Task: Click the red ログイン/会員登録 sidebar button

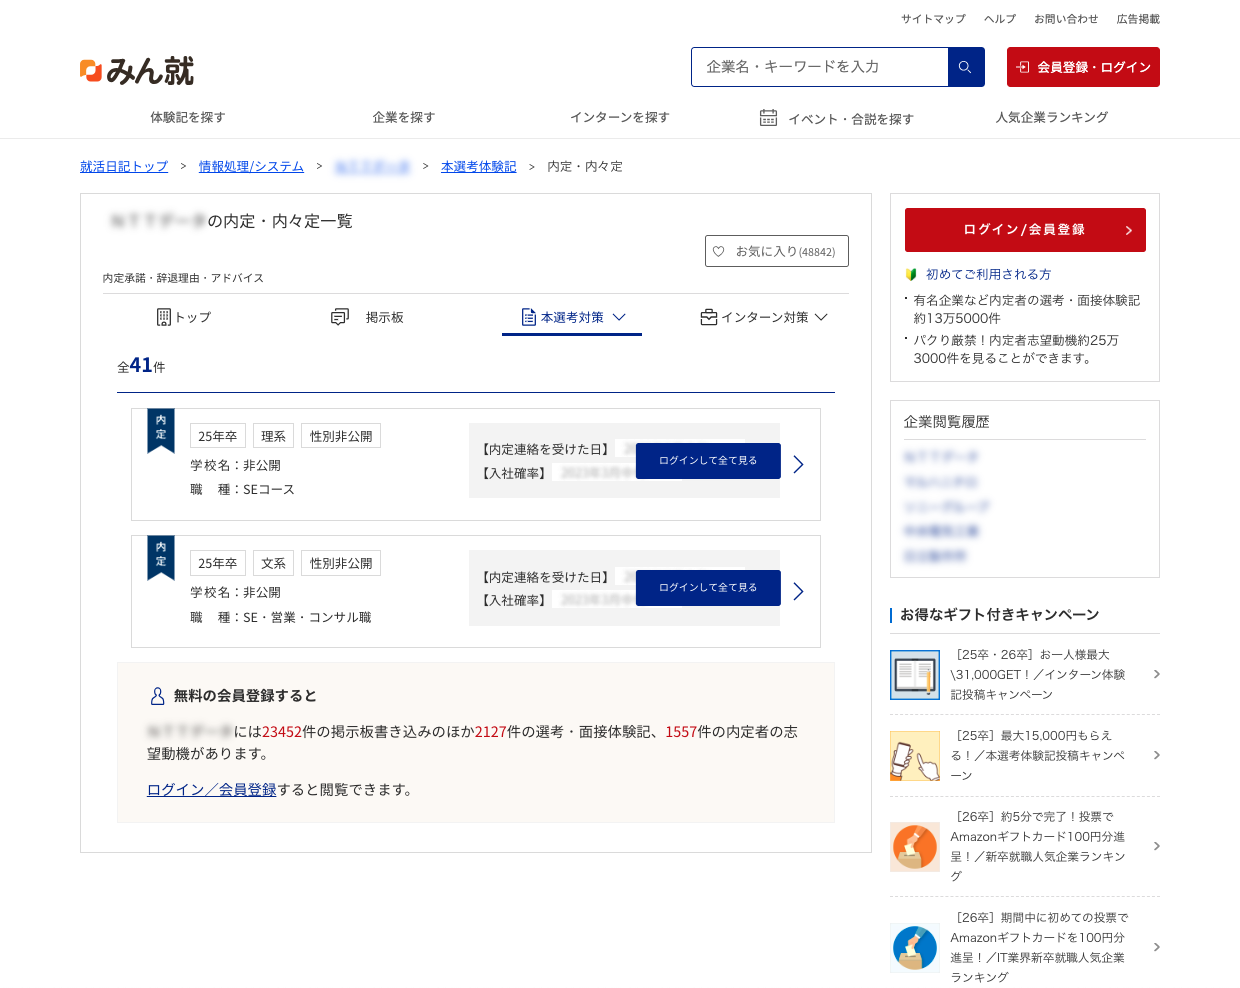Action: pos(1025,230)
